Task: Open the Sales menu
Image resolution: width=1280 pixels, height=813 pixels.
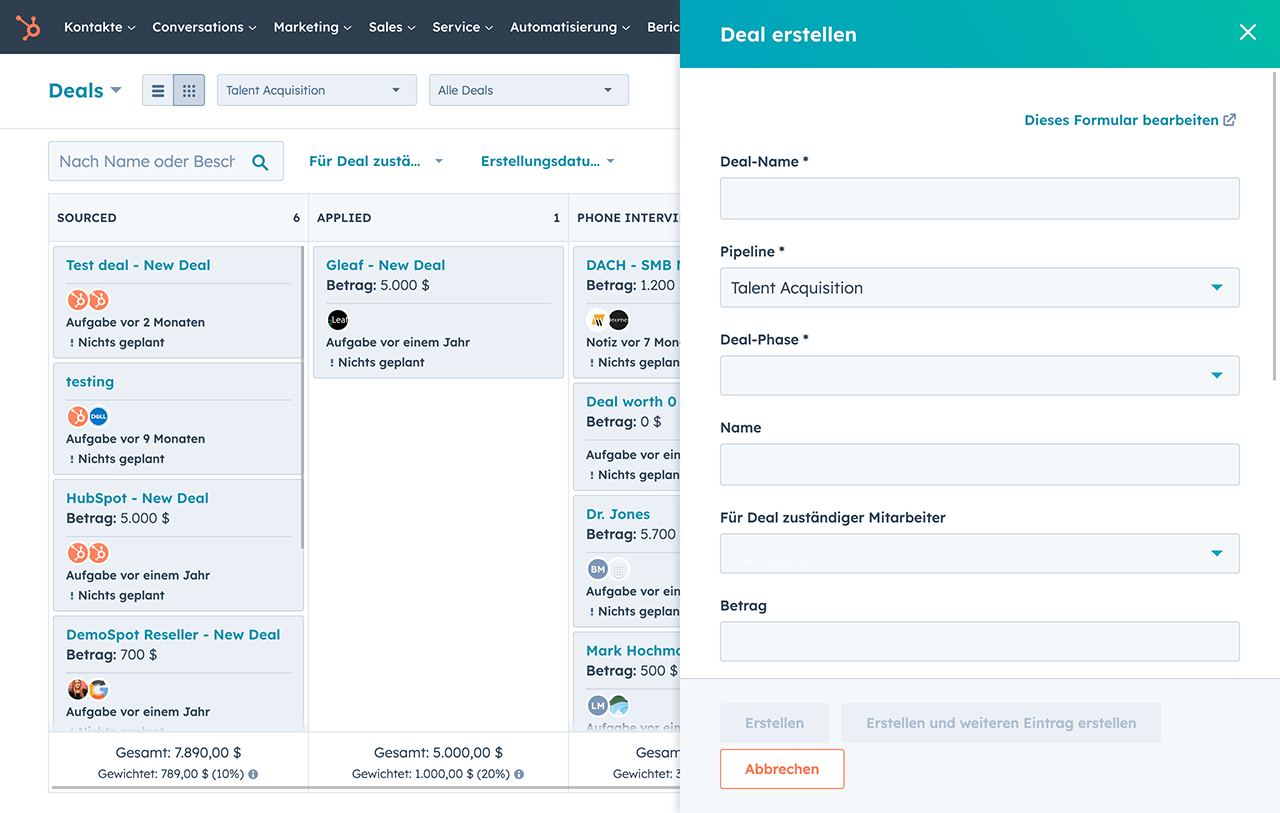Action: pyautogui.click(x=392, y=27)
